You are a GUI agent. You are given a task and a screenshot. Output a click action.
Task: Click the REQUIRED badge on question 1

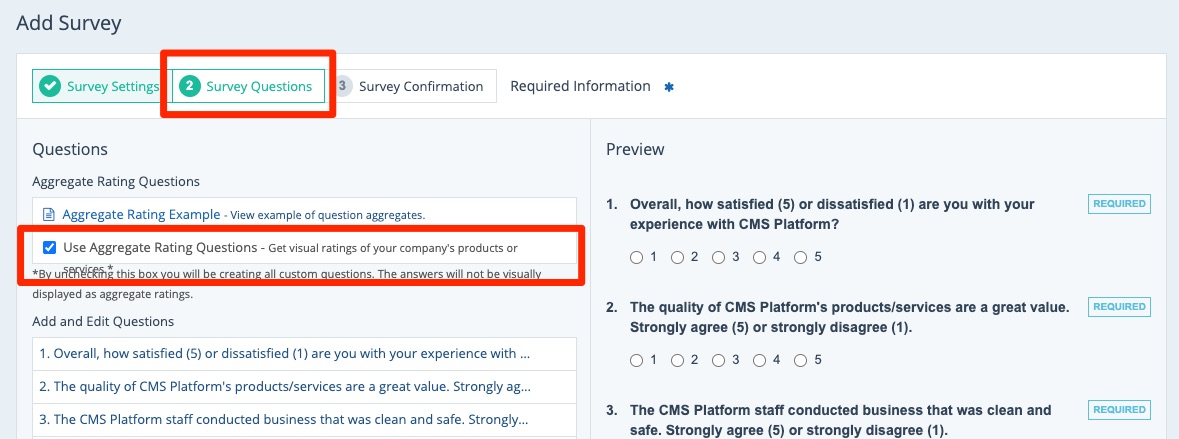[1119, 204]
